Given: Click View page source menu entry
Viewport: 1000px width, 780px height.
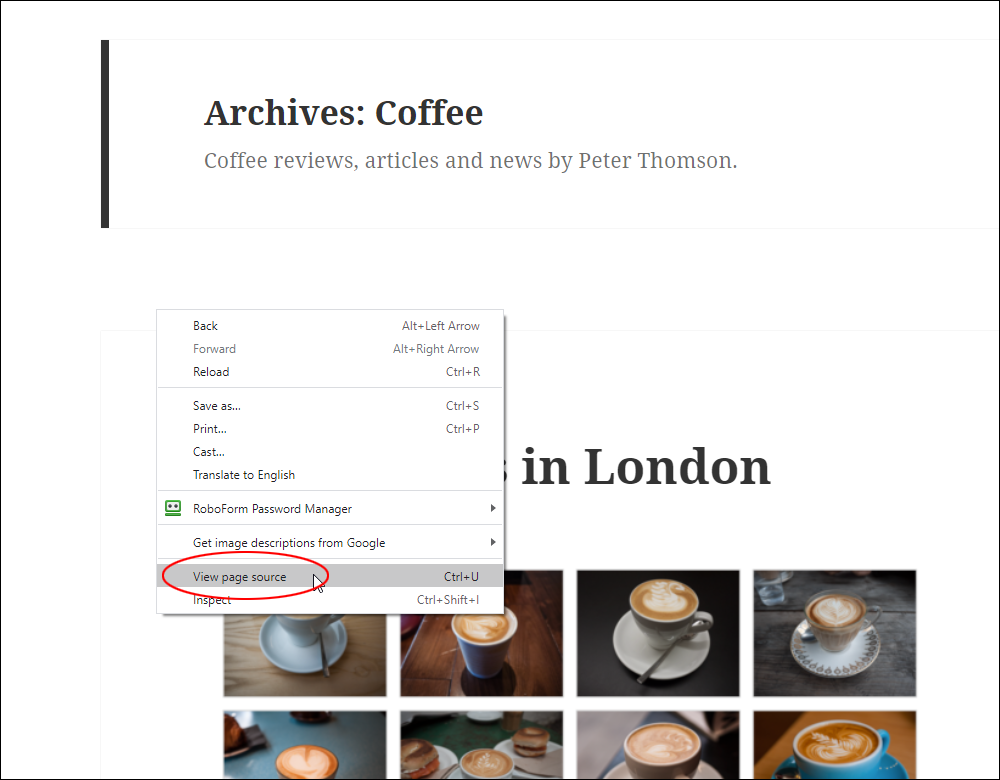Looking at the screenshot, I should [x=330, y=577].
